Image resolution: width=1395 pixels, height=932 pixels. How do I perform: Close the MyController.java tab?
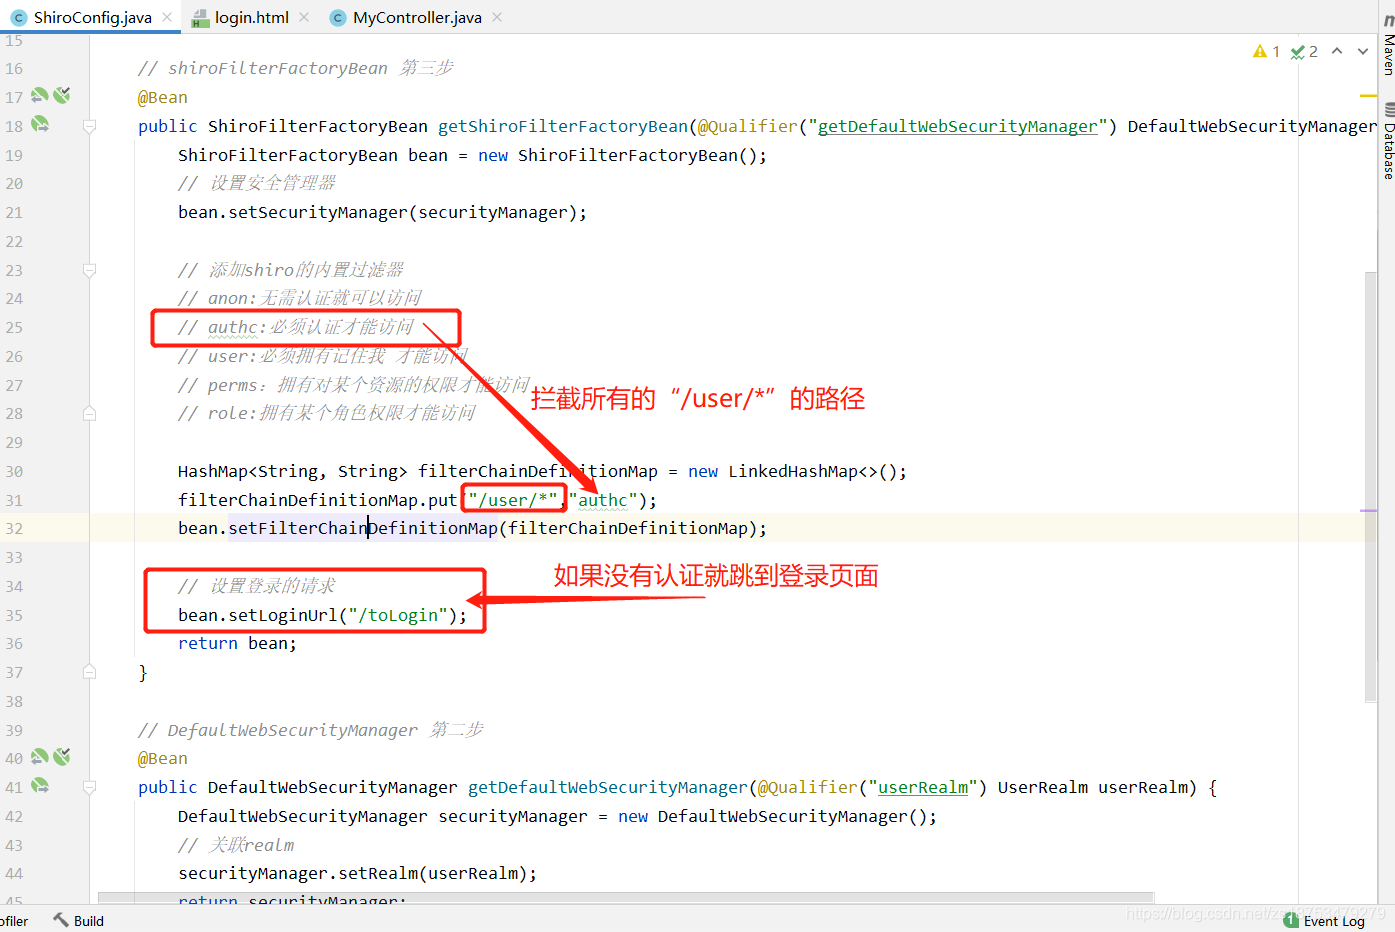point(497,17)
